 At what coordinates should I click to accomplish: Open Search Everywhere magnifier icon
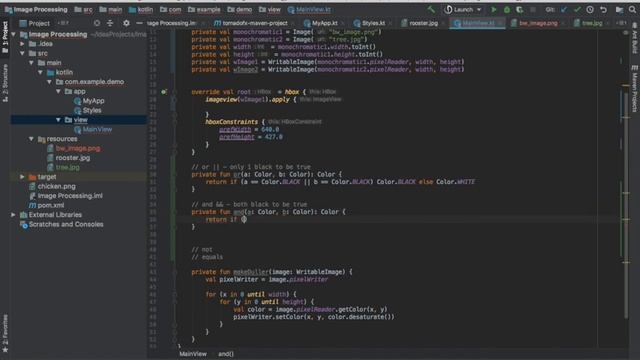(x=632, y=9)
